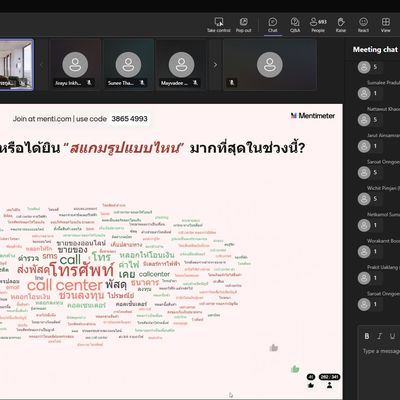Click sender name Nattawut in chat

tap(383, 109)
